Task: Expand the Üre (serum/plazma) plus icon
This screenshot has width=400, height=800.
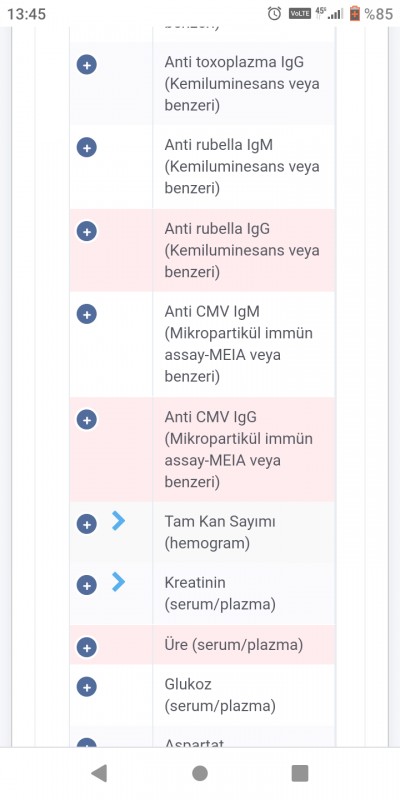Action: 87,647
